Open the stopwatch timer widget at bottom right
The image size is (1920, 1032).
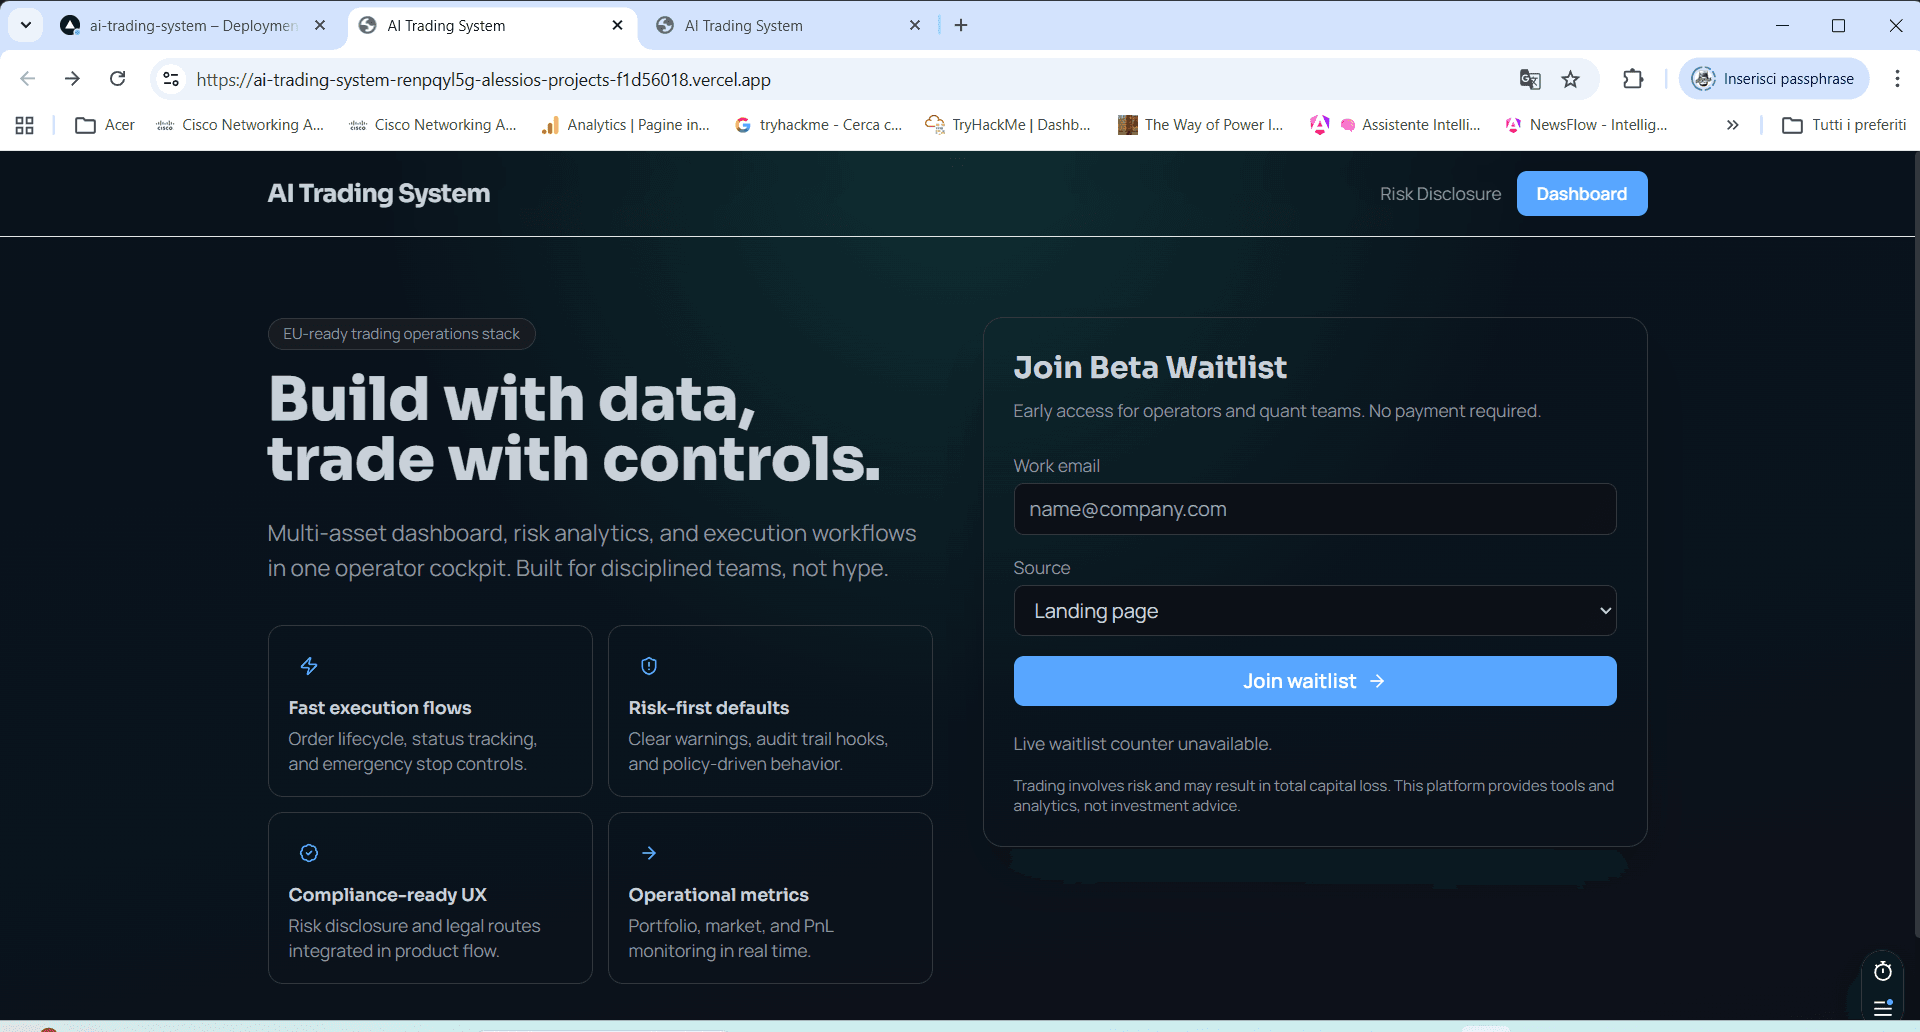(1883, 971)
